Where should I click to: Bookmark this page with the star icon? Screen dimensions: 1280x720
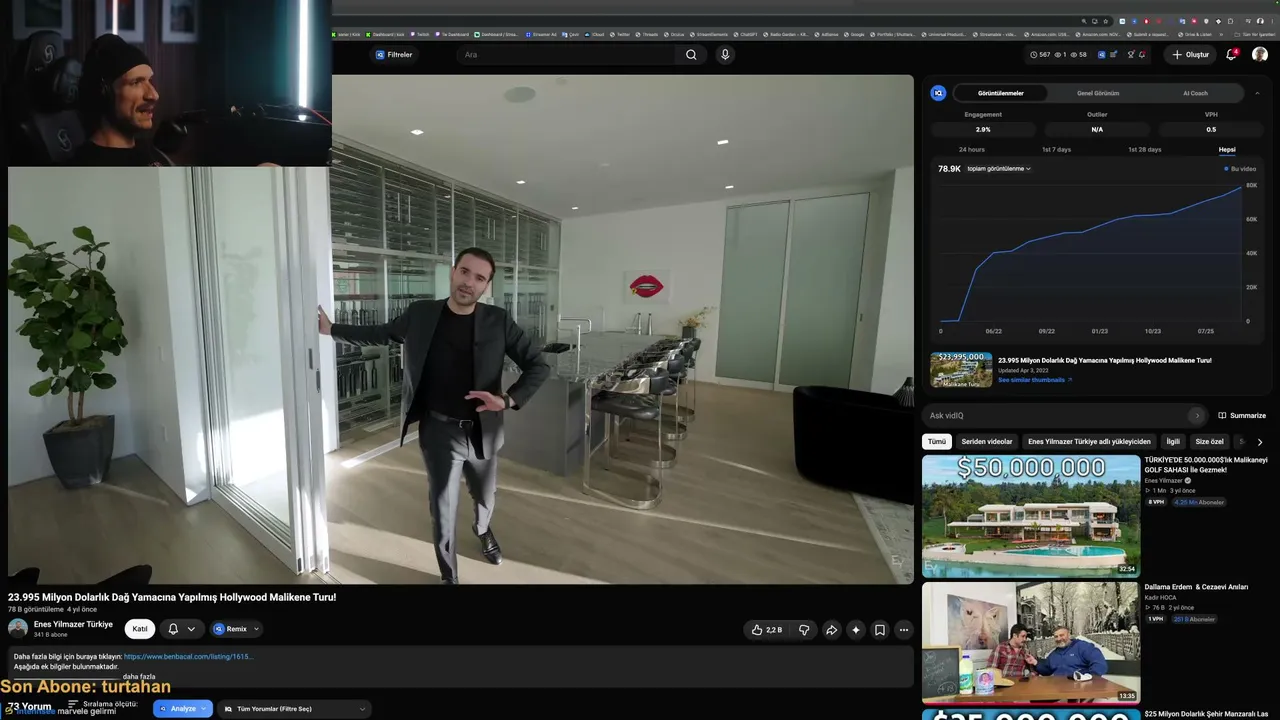click(x=1106, y=21)
